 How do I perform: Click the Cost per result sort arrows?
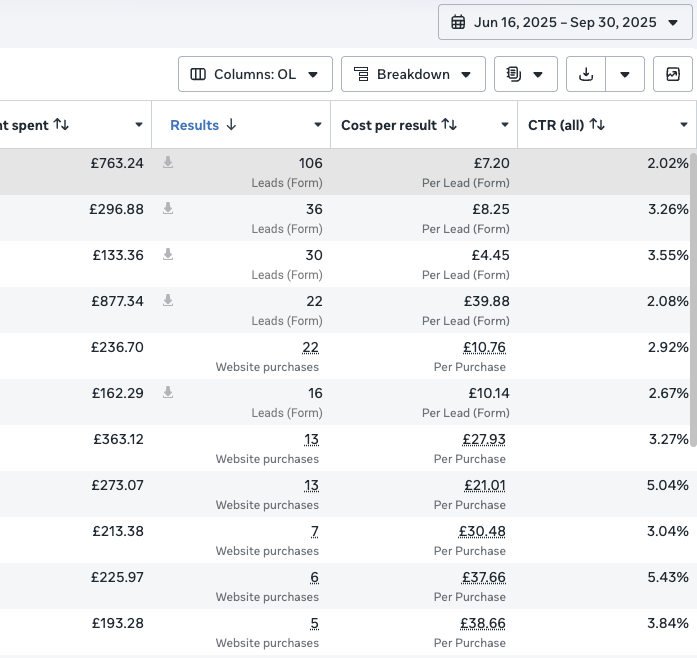(449, 125)
